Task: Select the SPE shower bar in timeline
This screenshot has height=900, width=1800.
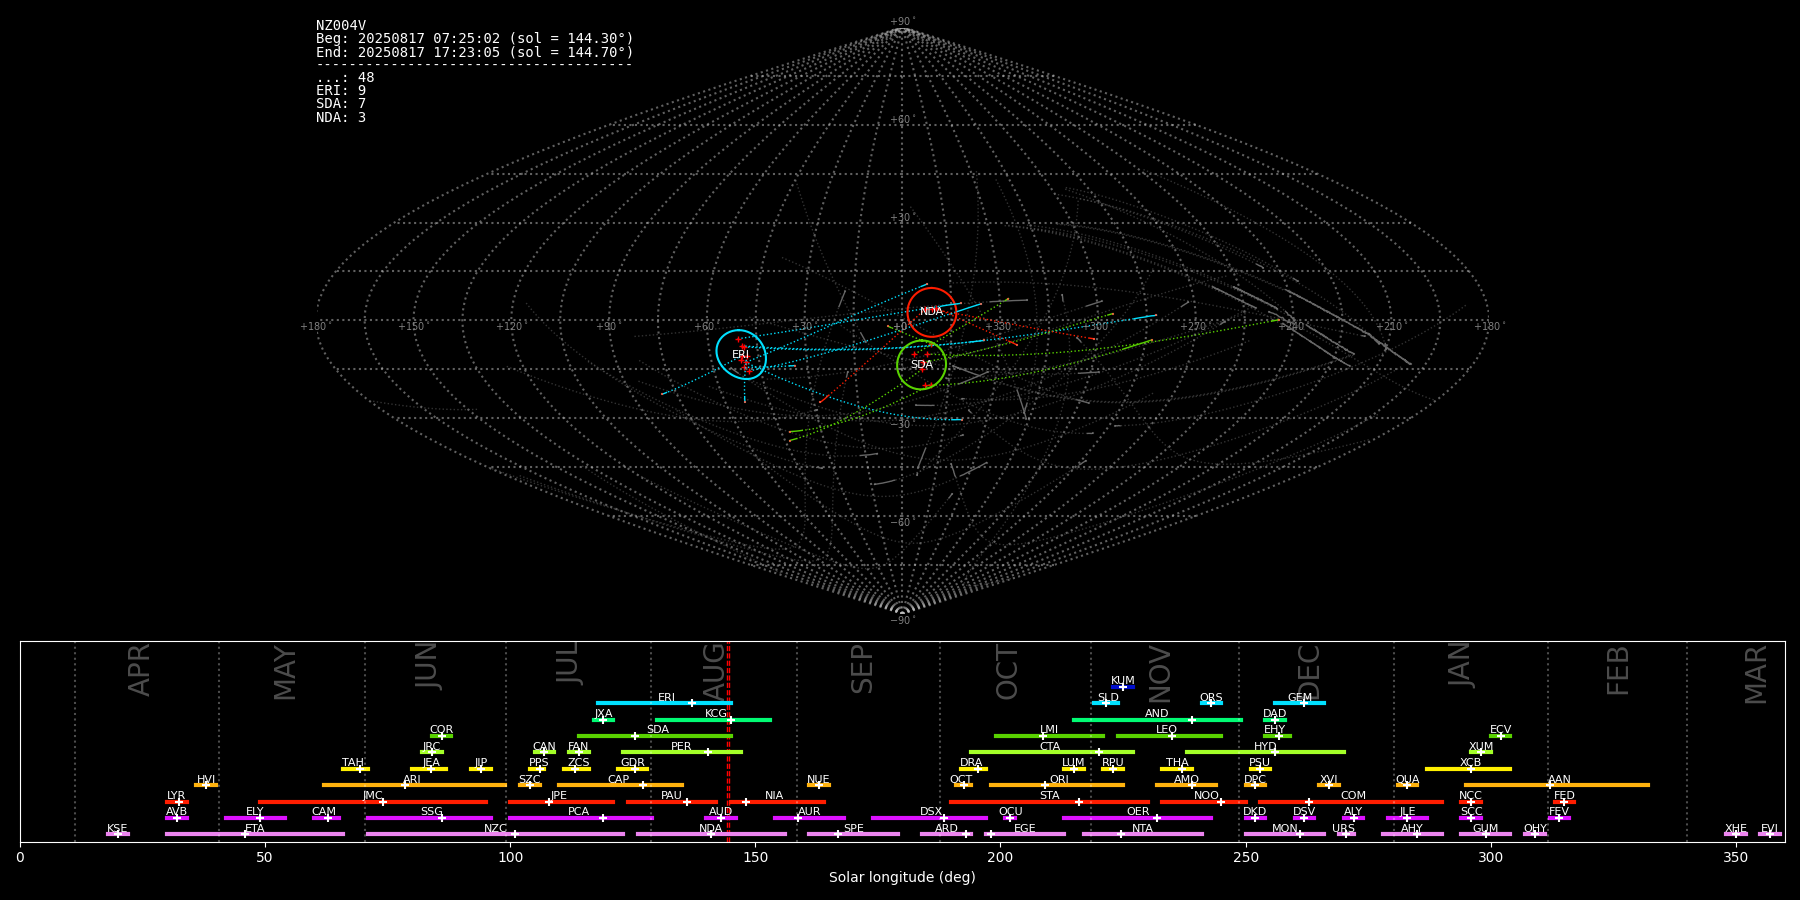Action: [853, 834]
